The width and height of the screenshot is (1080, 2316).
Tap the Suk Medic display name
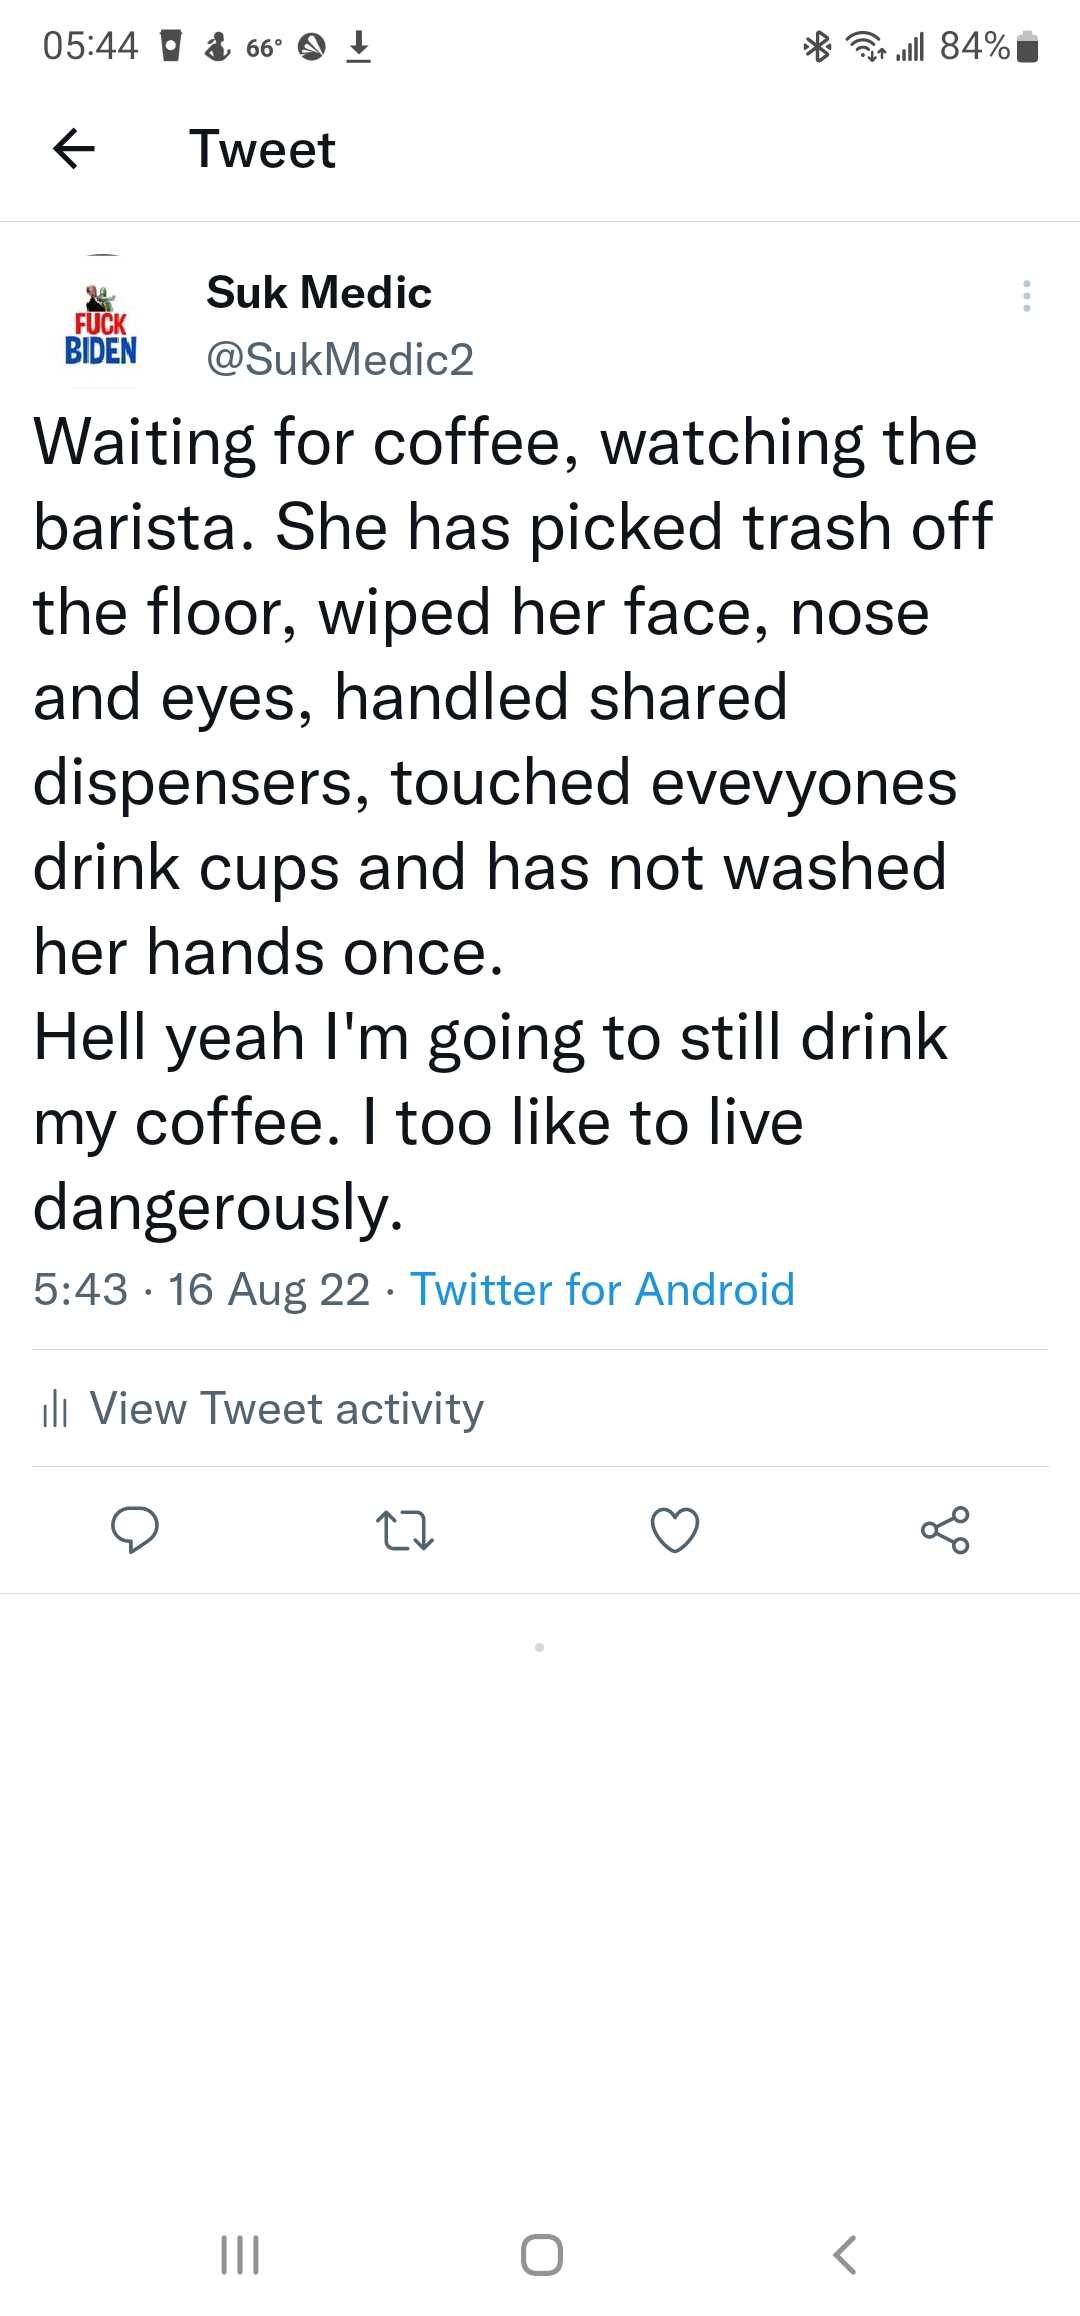tap(319, 293)
